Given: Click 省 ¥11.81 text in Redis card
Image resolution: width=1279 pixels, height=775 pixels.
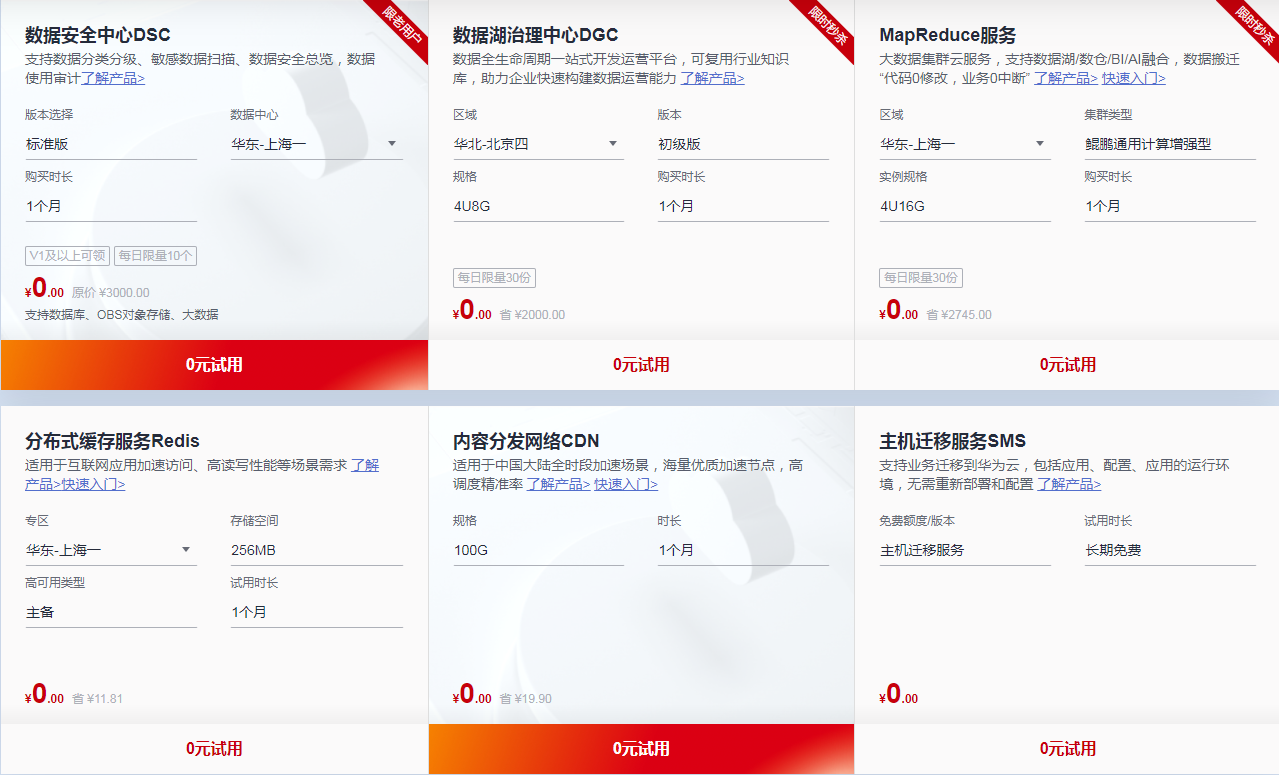Looking at the screenshot, I should (x=98, y=698).
